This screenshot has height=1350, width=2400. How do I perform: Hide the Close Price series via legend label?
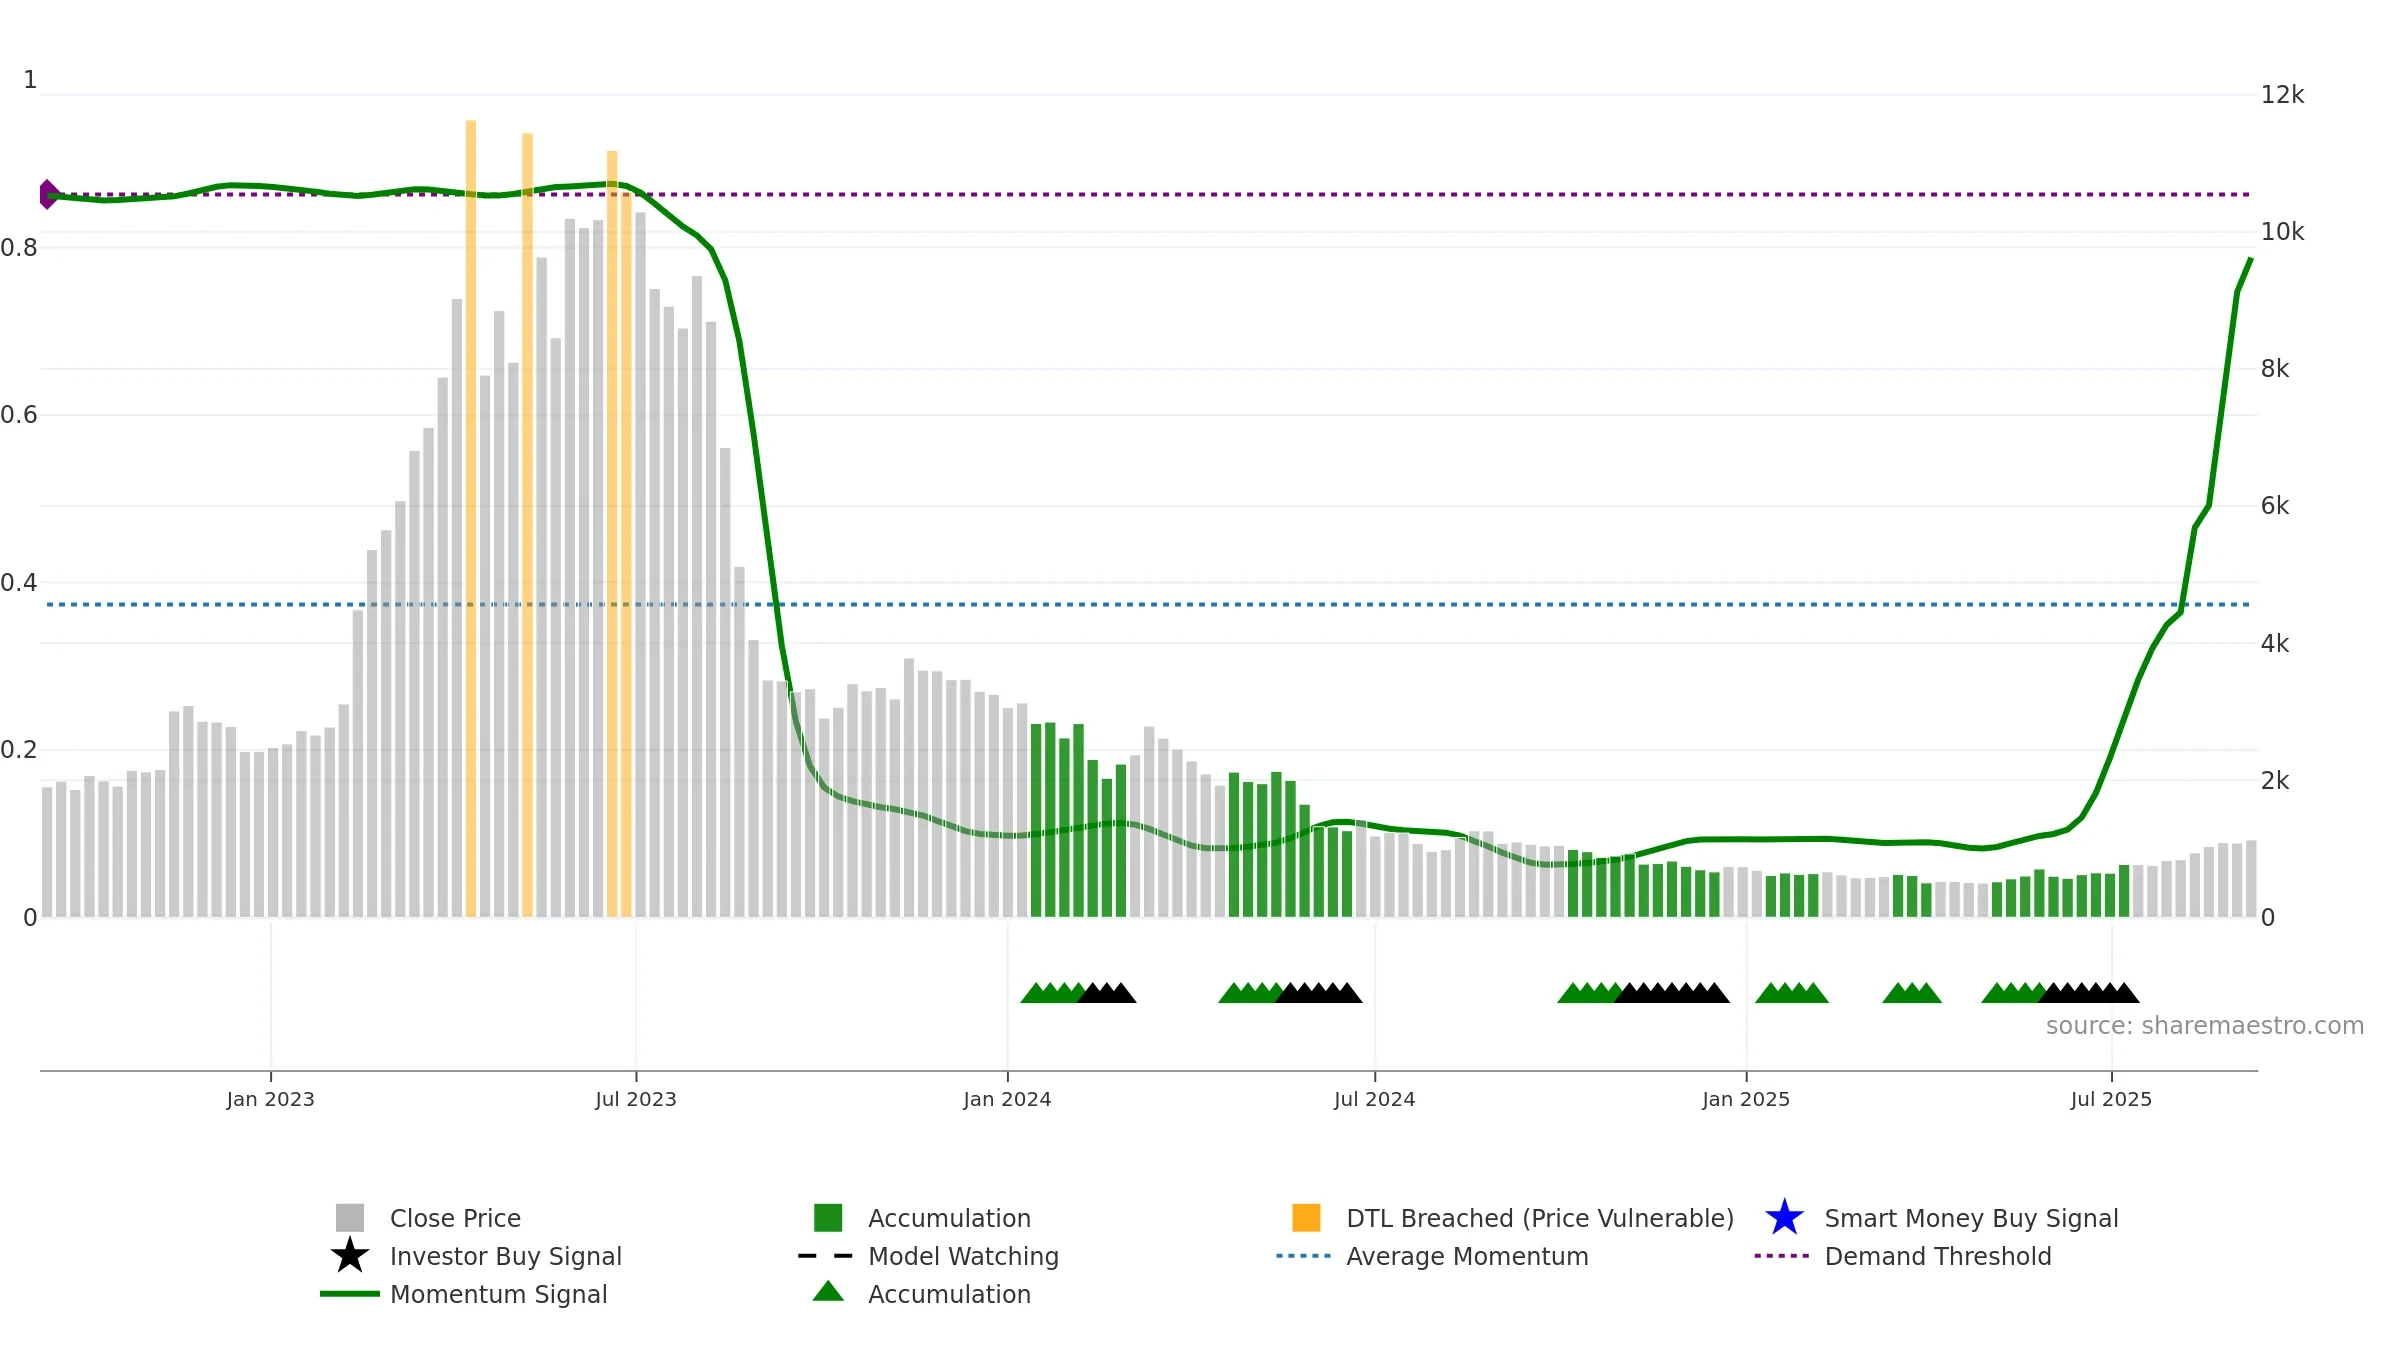pos(455,1218)
